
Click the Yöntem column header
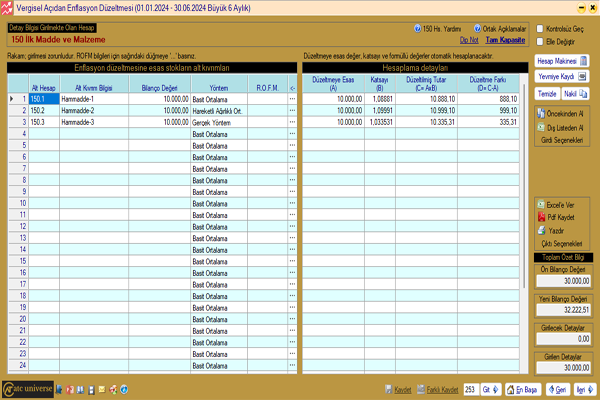pos(219,84)
